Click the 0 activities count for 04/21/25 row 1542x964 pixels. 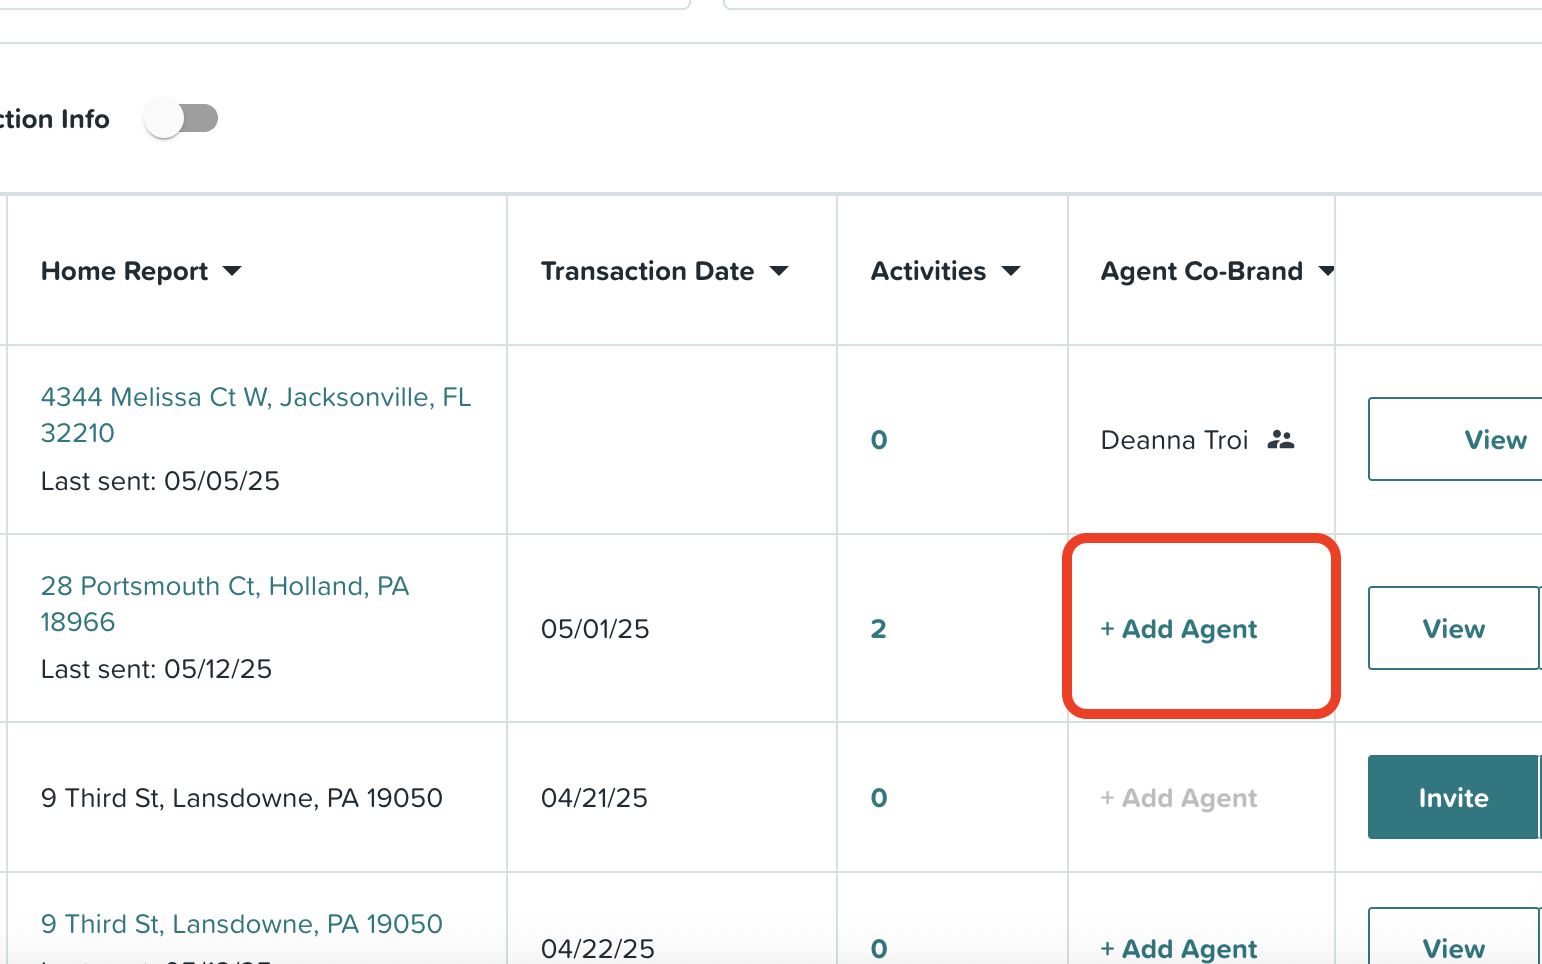[879, 798]
